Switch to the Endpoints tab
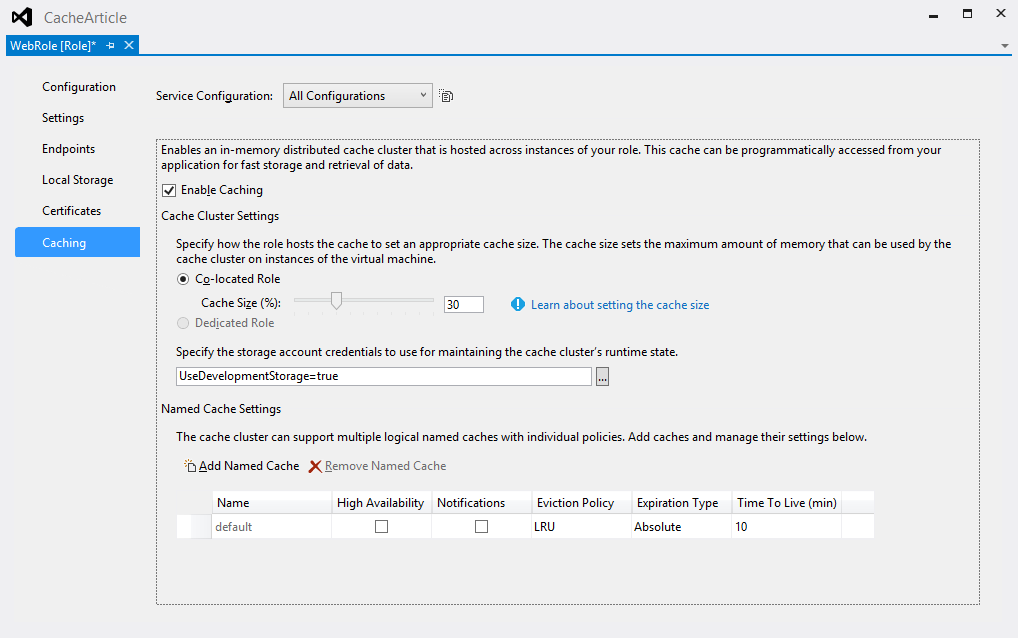 68,149
